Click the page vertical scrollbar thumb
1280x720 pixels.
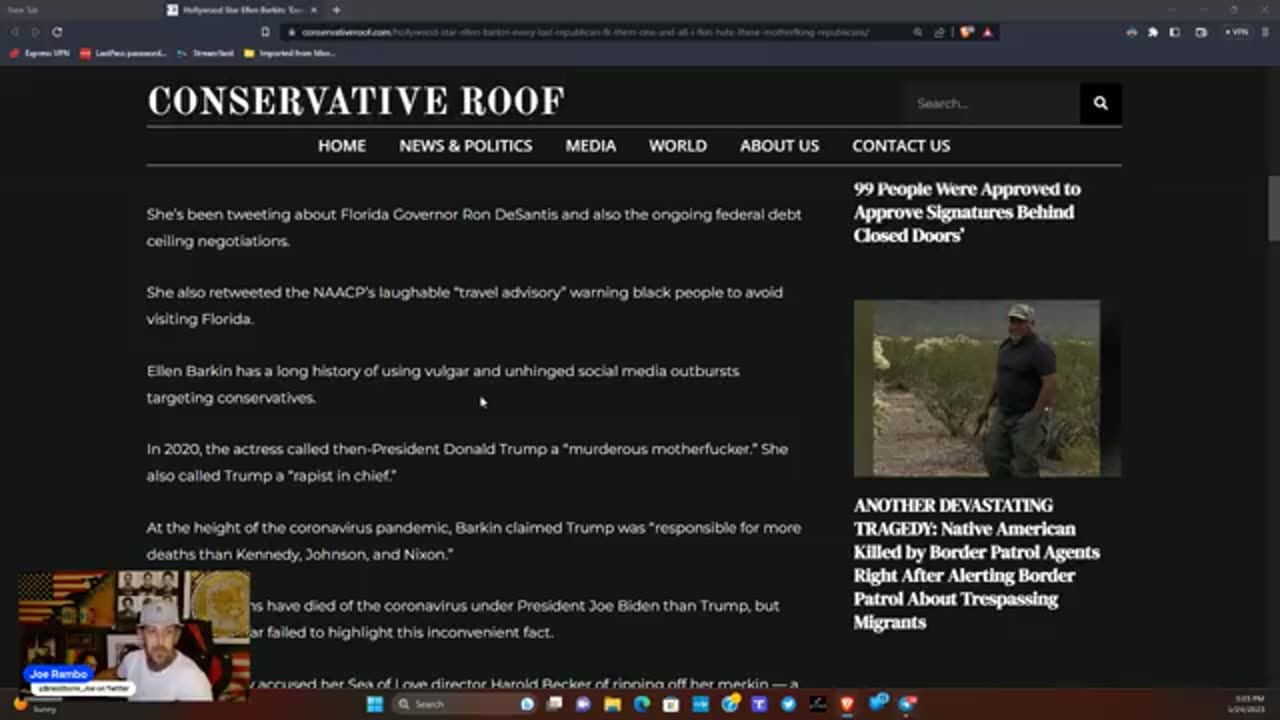pyautogui.click(x=1273, y=208)
